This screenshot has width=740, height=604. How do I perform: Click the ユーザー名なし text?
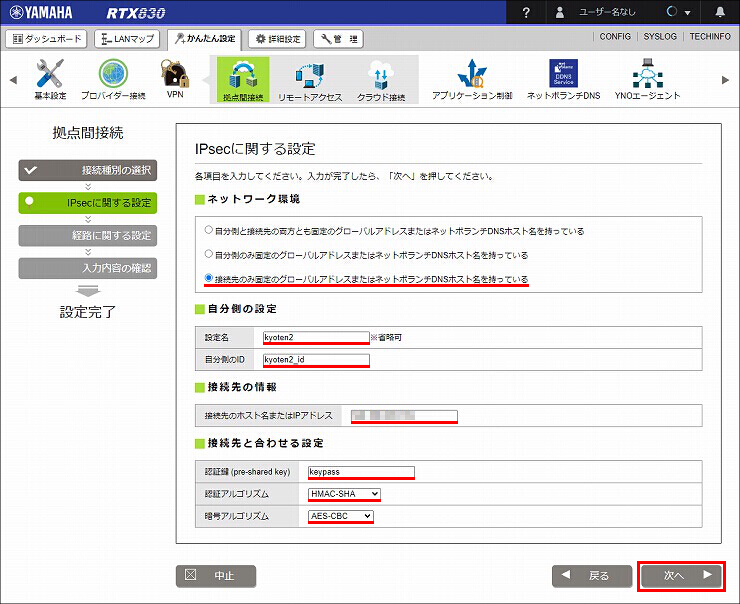[x=607, y=13]
